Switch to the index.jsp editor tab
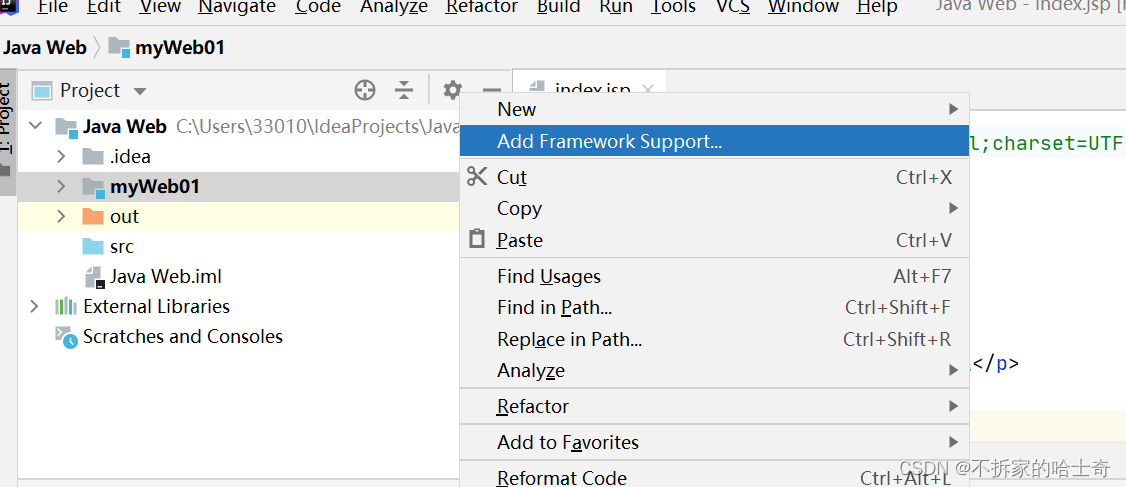This screenshot has height=487, width=1126. coord(592,90)
